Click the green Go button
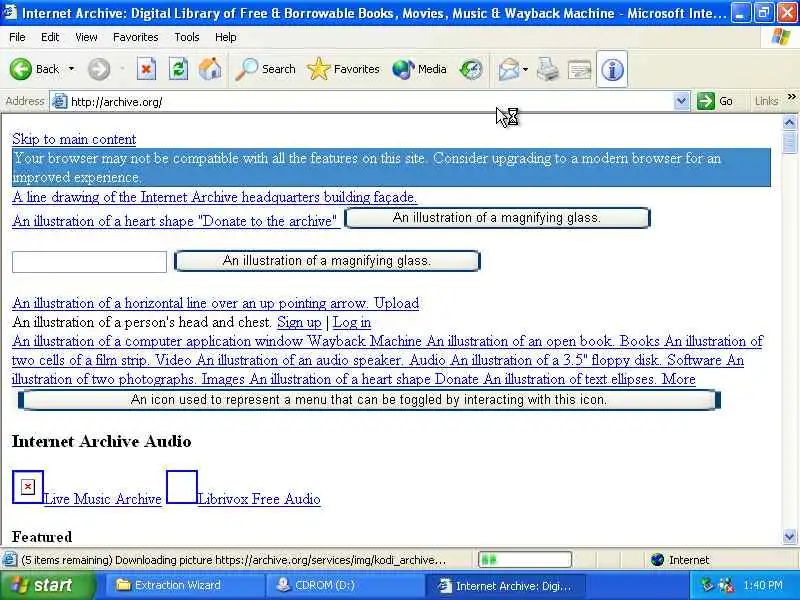This screenshot has height=600, width=800. click(715, 101)
